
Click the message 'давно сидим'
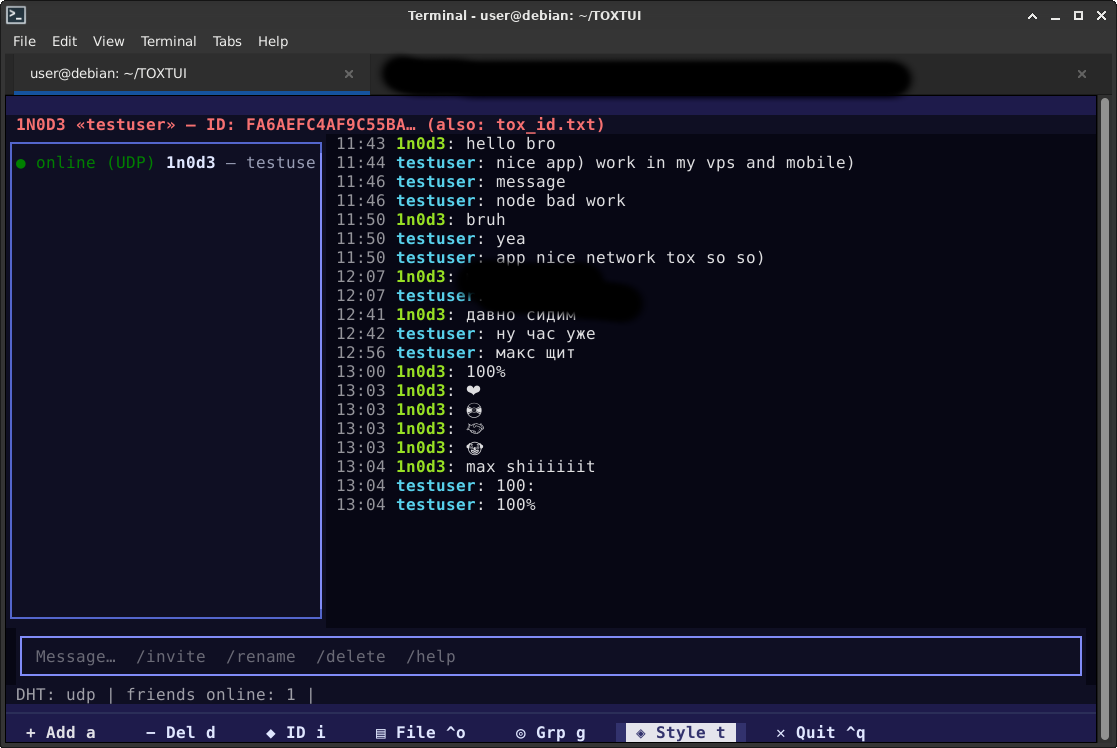click(x=521, y=315)
